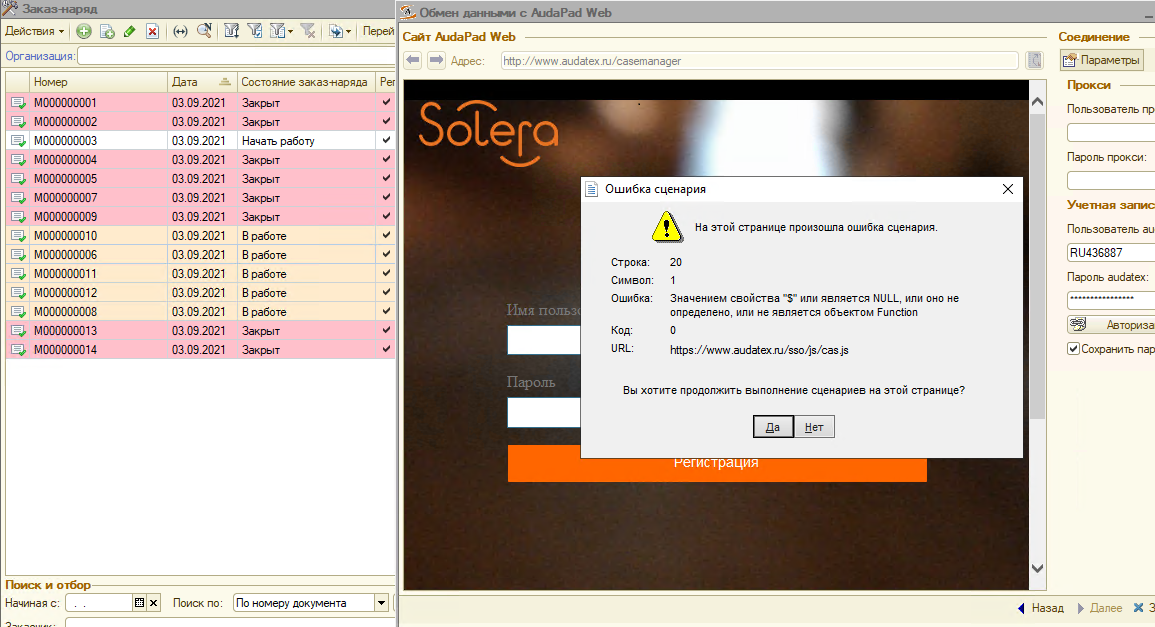
Task: Click the document icon of row M000000003
Action: click(x=18, y=141)
